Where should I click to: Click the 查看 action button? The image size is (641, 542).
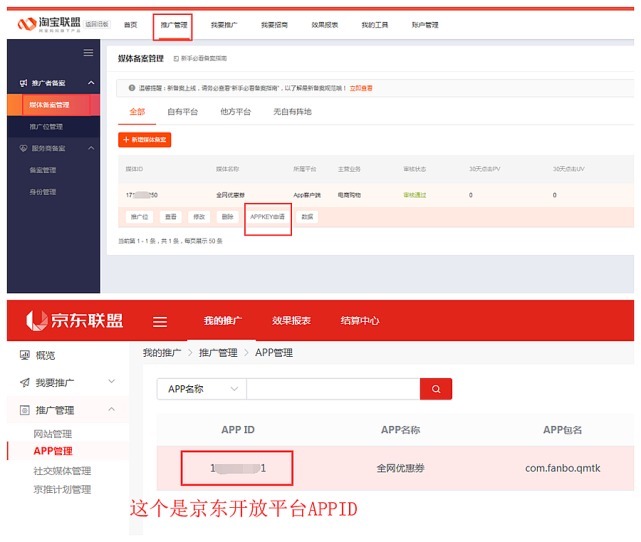tap(170, 217)
